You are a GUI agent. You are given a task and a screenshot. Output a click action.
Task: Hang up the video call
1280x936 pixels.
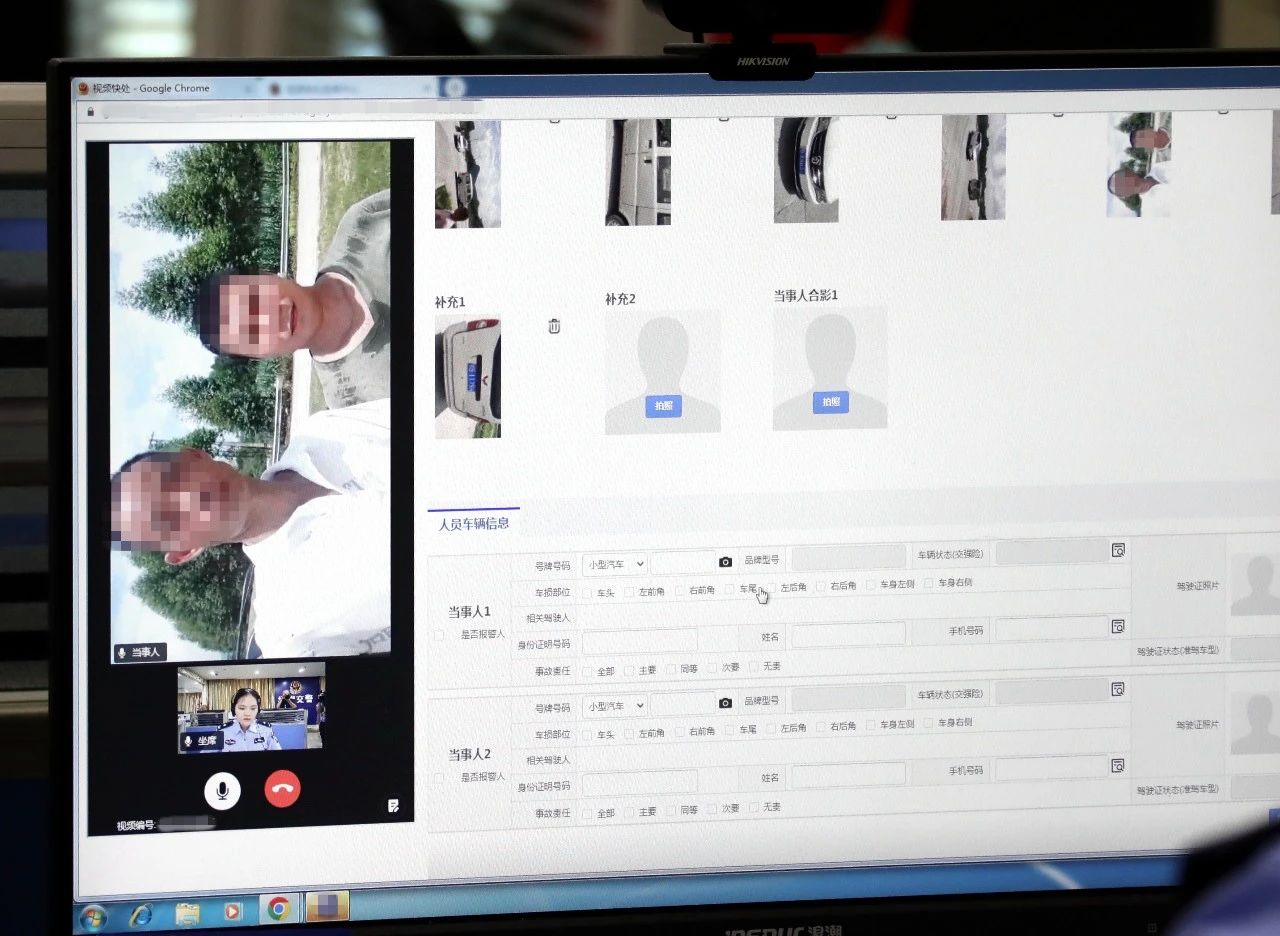tap(282, 789)
